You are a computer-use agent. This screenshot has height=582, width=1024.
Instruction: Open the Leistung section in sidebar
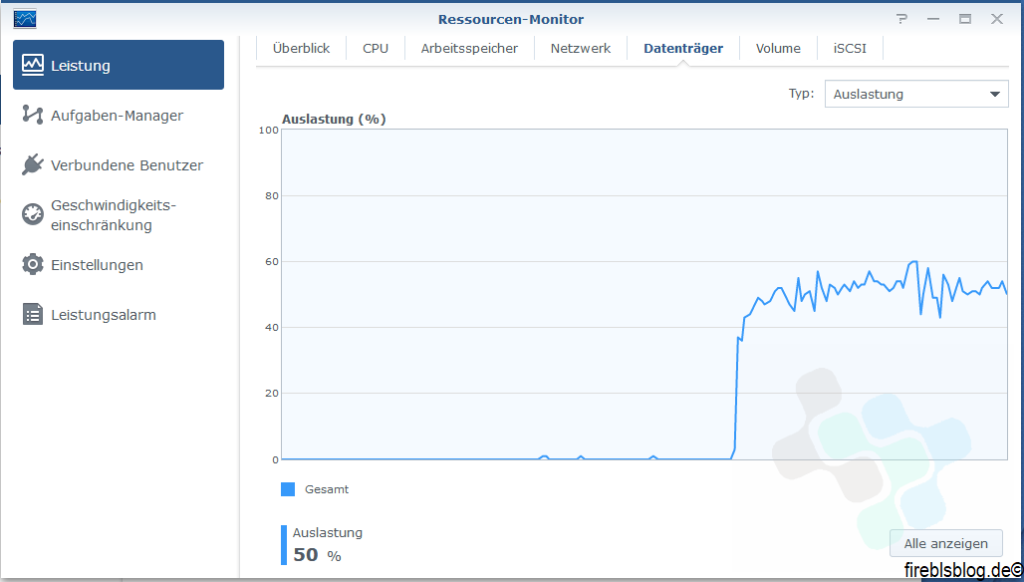[x=118, y=65]
